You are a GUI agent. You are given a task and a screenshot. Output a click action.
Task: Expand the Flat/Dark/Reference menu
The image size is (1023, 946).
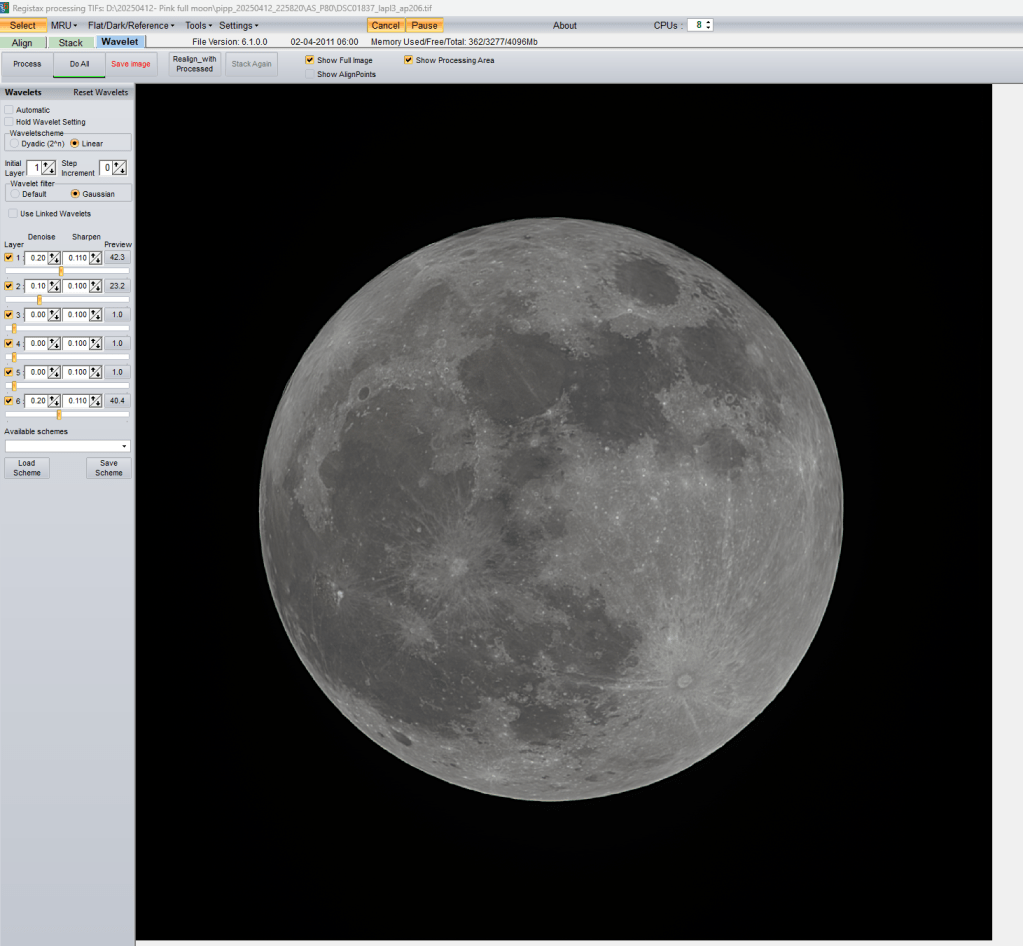point(130,25)
